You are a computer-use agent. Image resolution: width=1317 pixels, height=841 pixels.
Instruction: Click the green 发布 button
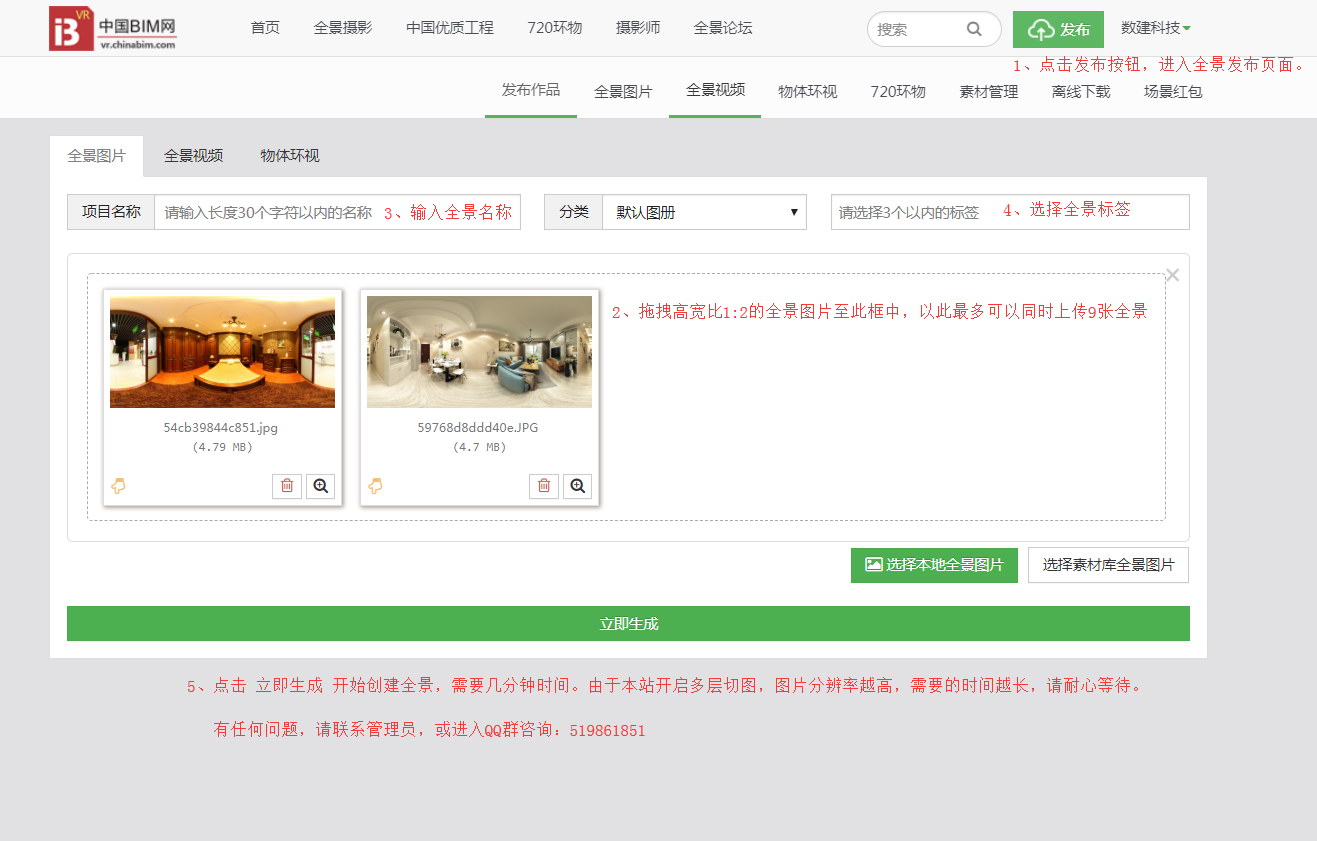[x=1058, y=29]
